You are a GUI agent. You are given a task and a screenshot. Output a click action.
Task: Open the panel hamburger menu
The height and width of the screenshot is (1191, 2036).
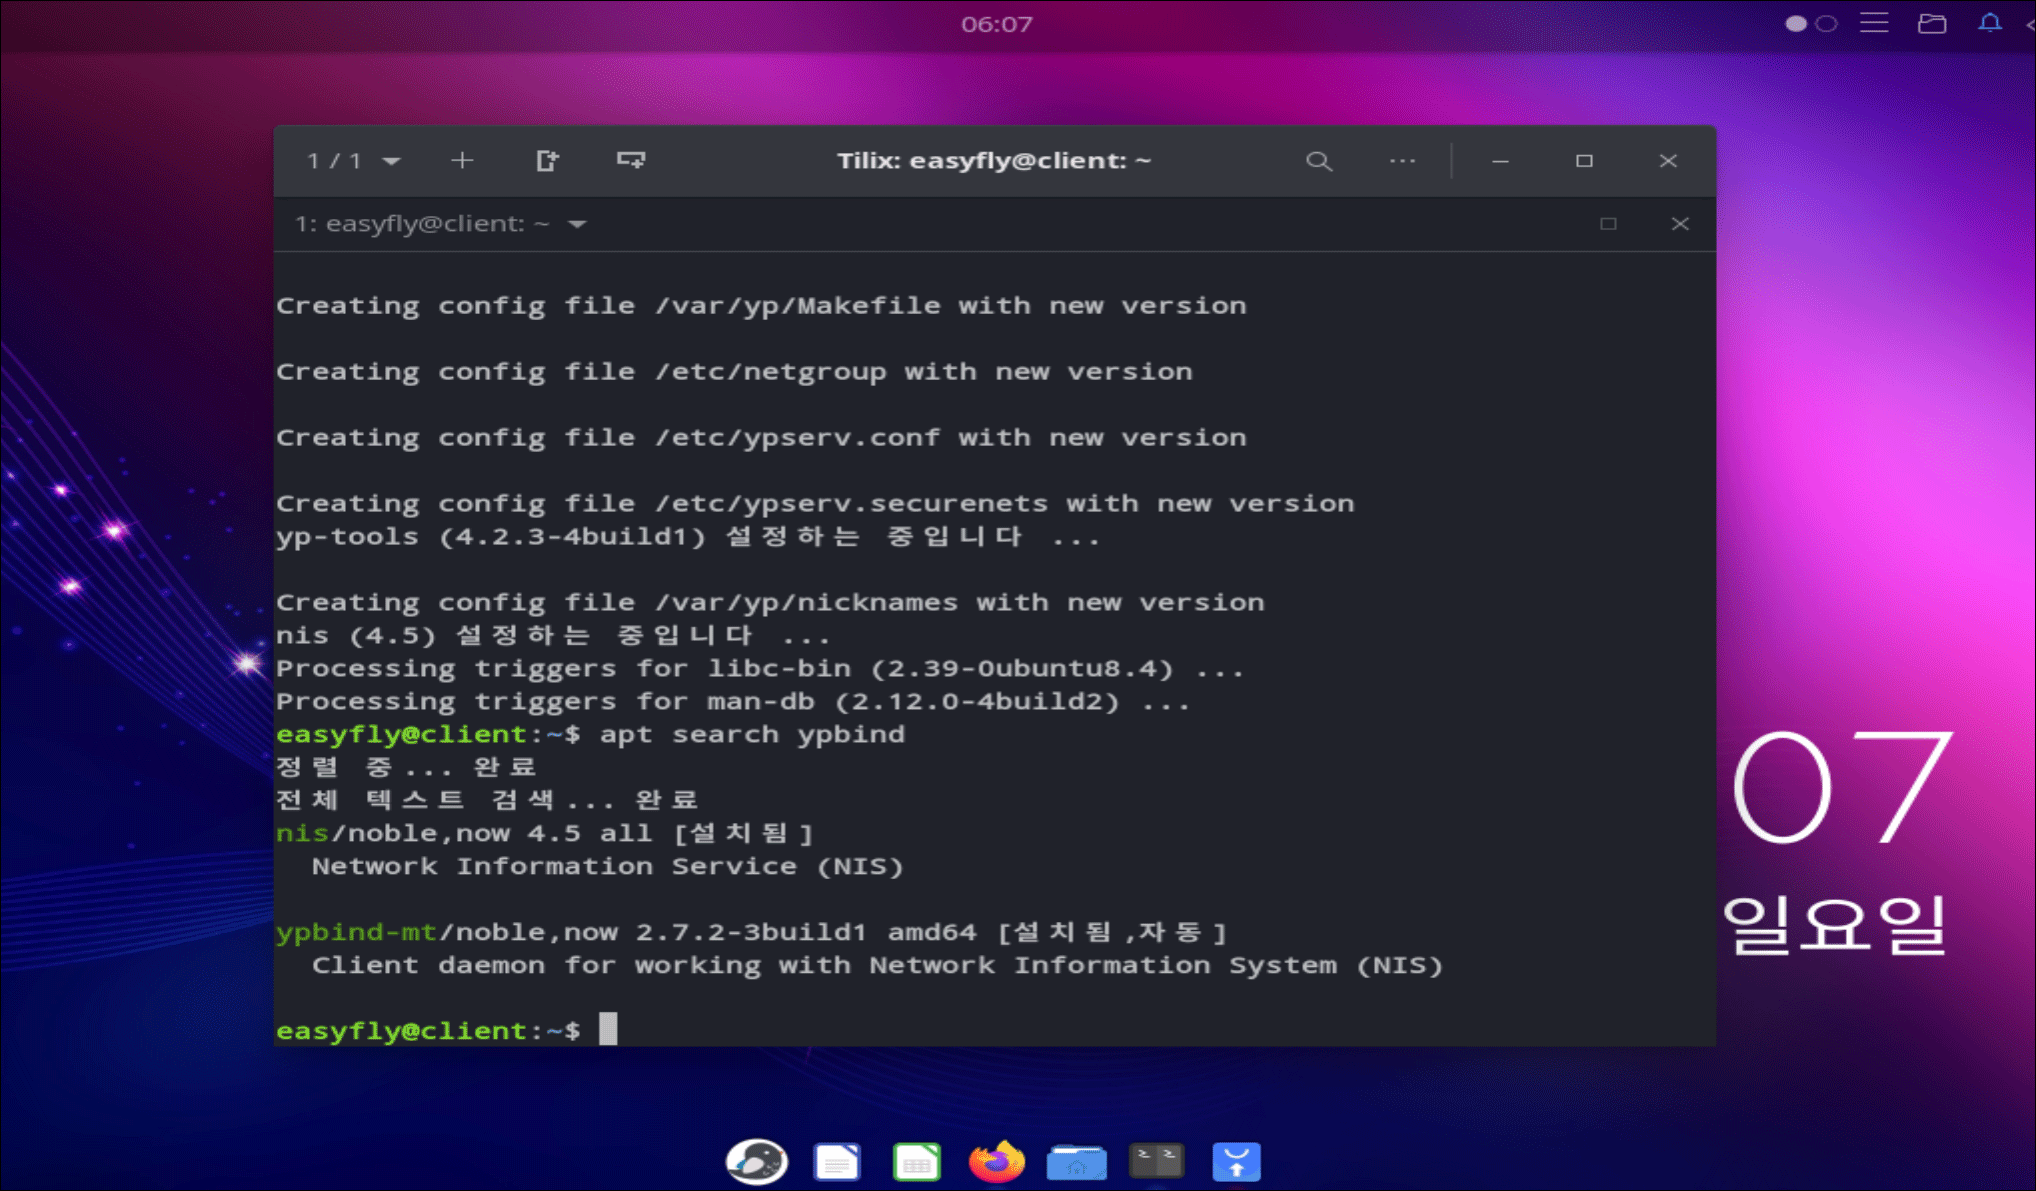pos(1874,23)
